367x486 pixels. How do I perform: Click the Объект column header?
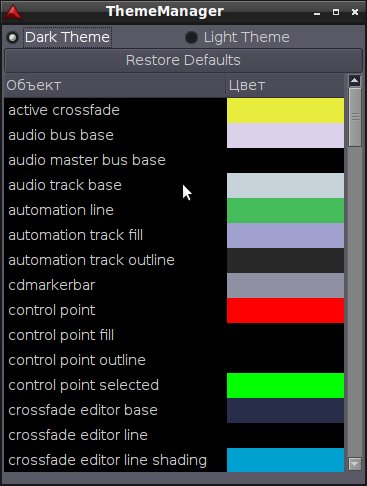[115, 85]
